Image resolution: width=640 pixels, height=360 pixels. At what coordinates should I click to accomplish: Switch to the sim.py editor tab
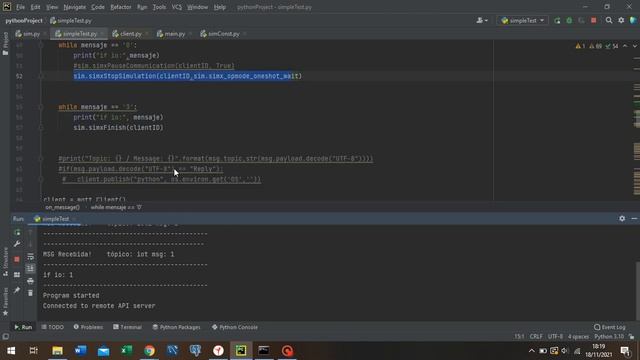(x=31, y=34)
